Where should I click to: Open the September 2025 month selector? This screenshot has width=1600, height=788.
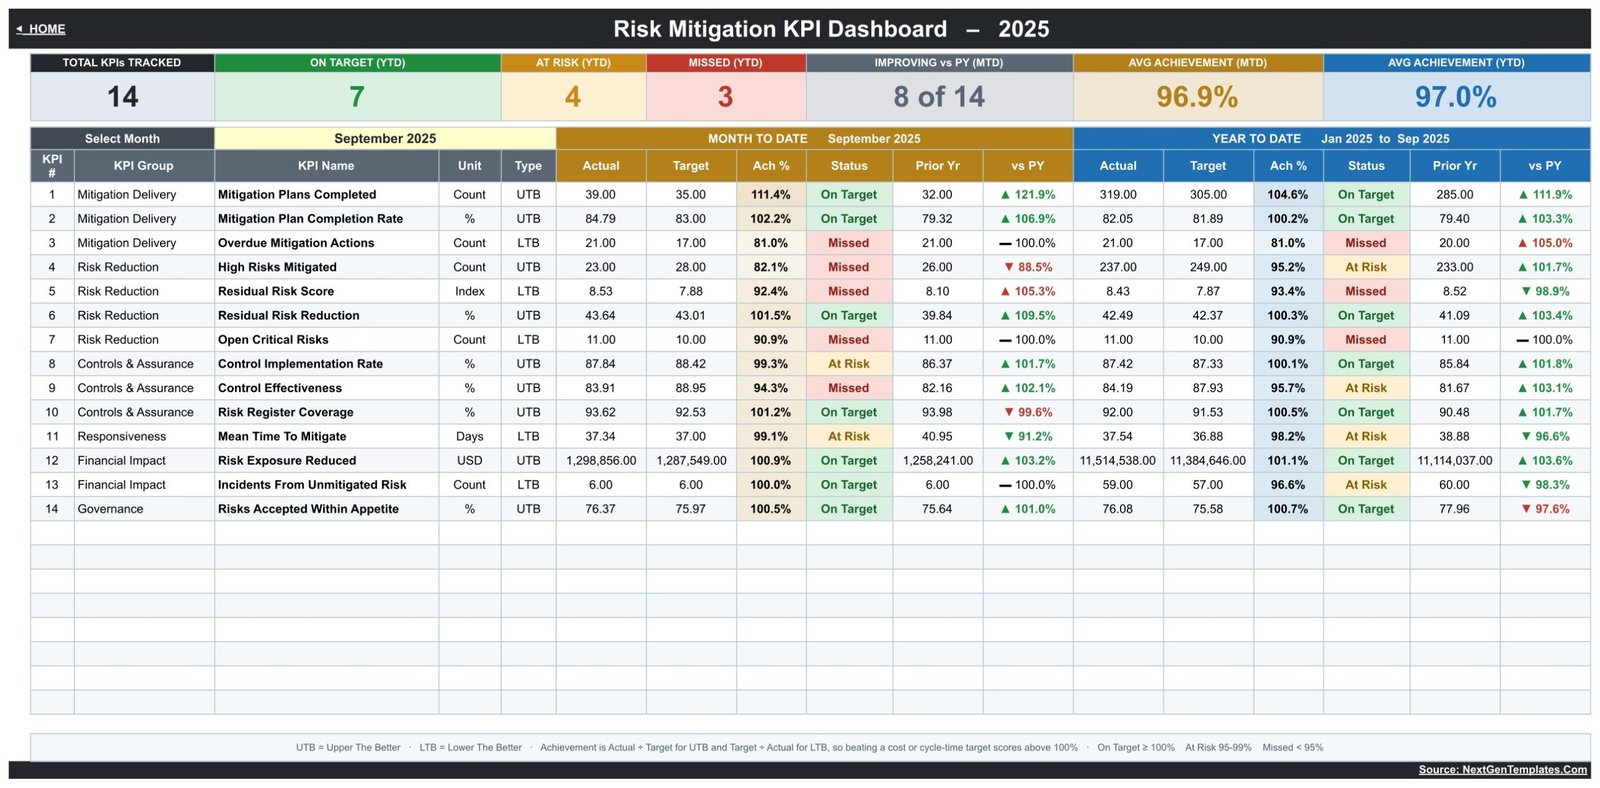click(385, 139)
